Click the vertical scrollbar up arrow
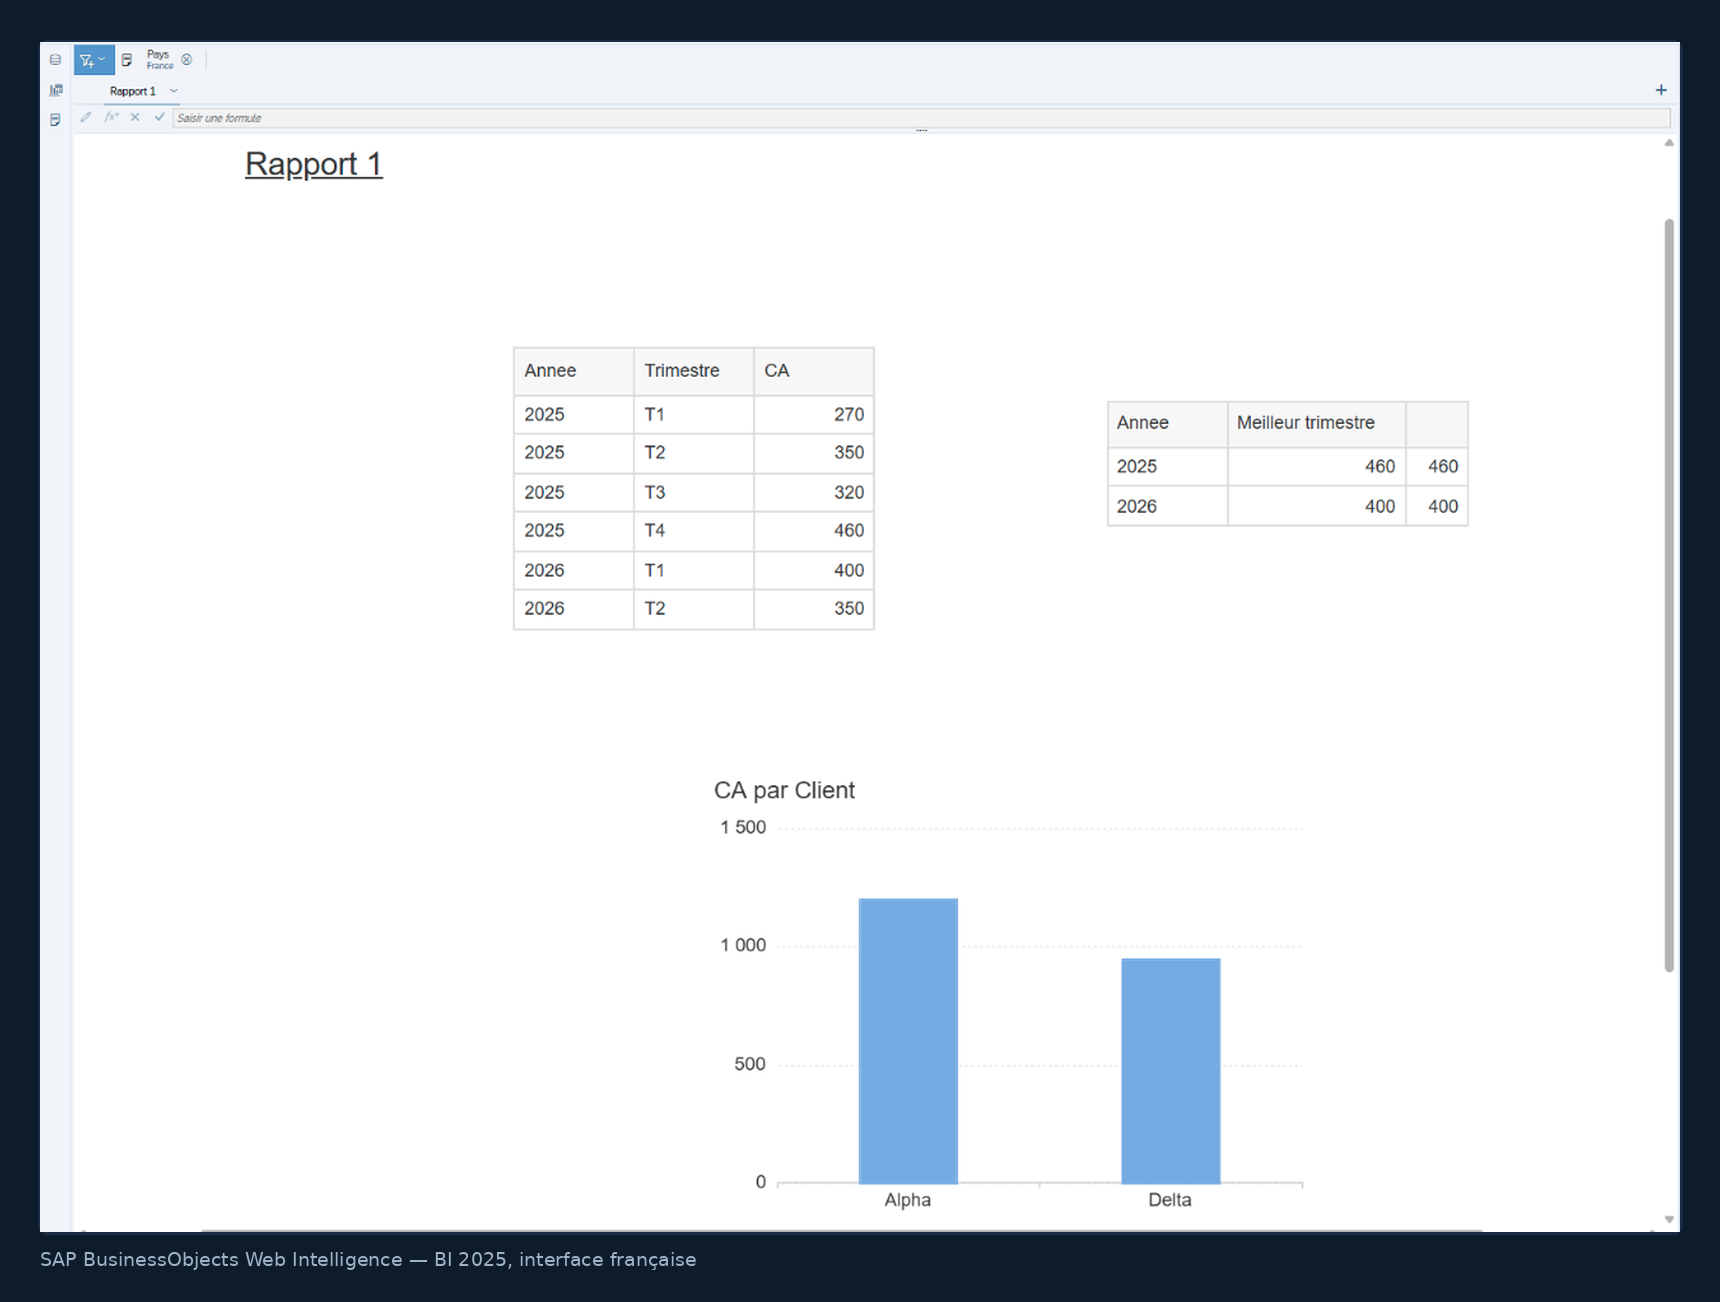 pos(1669,143)
